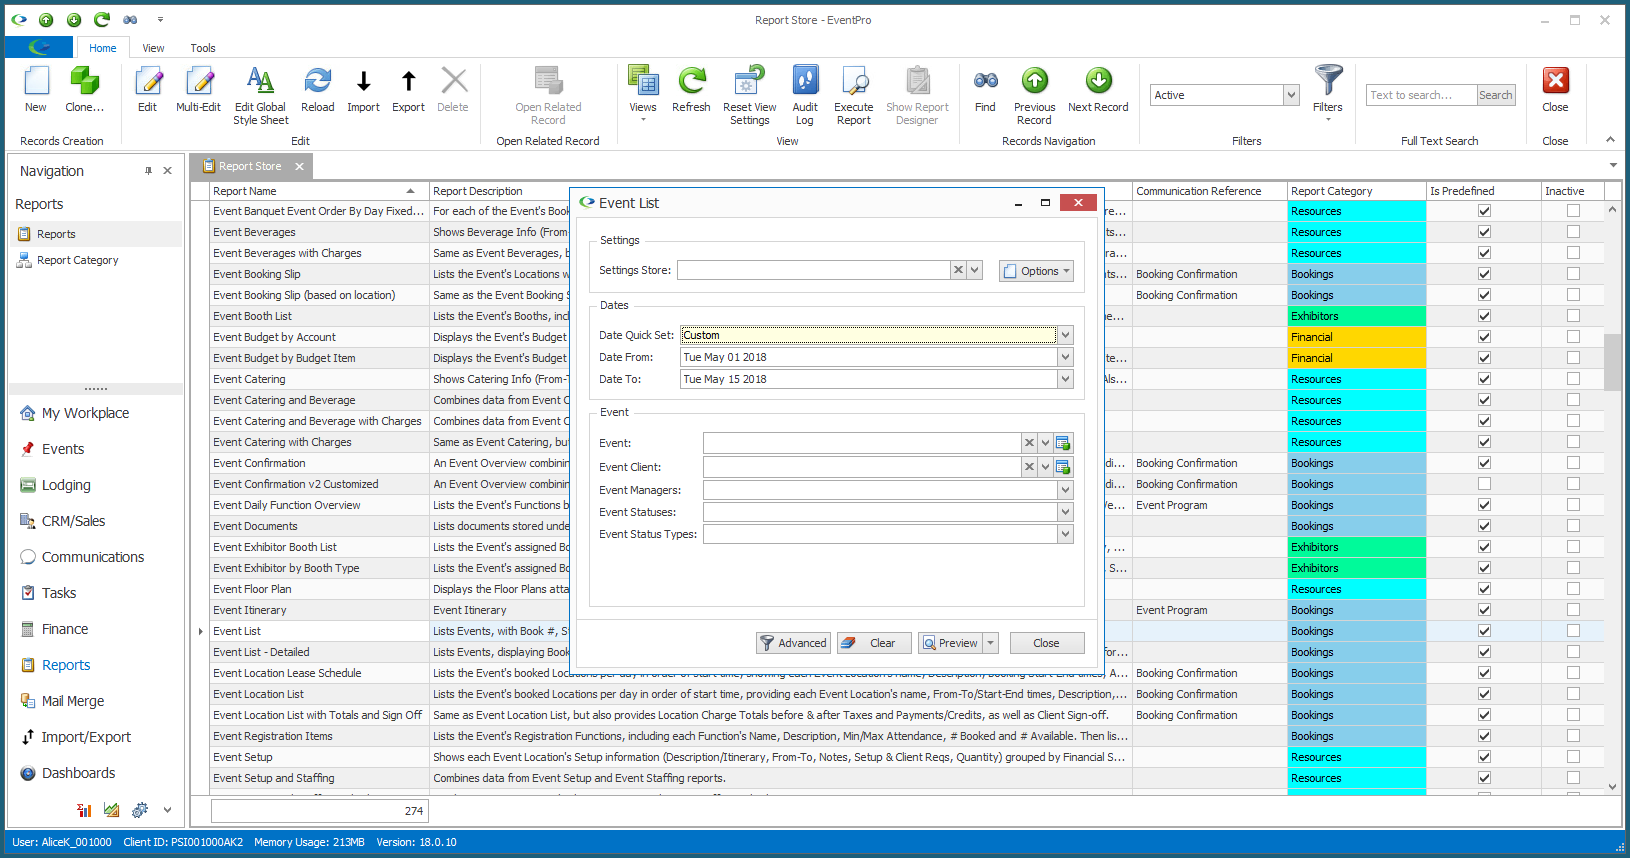Toggle Is Predefined for Event Itinerary
The image size is (1630, 858).
[1484, 610]
